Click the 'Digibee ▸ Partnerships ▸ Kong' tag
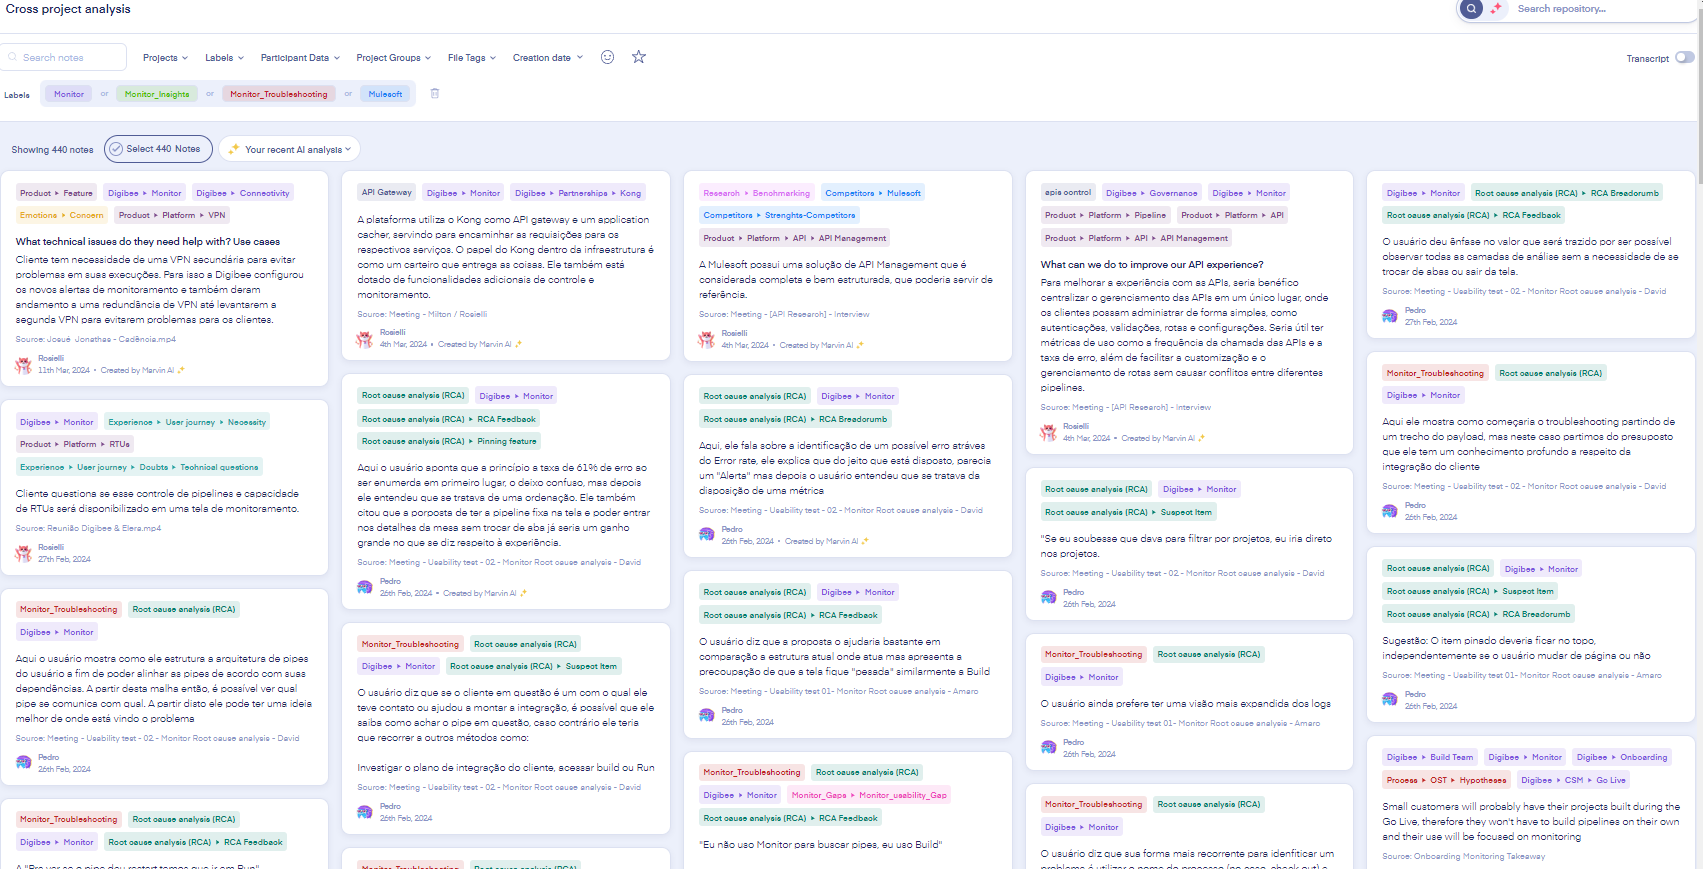Viewport: 1703px width, 869px height. pyautogui.click(x=577, y=193)
